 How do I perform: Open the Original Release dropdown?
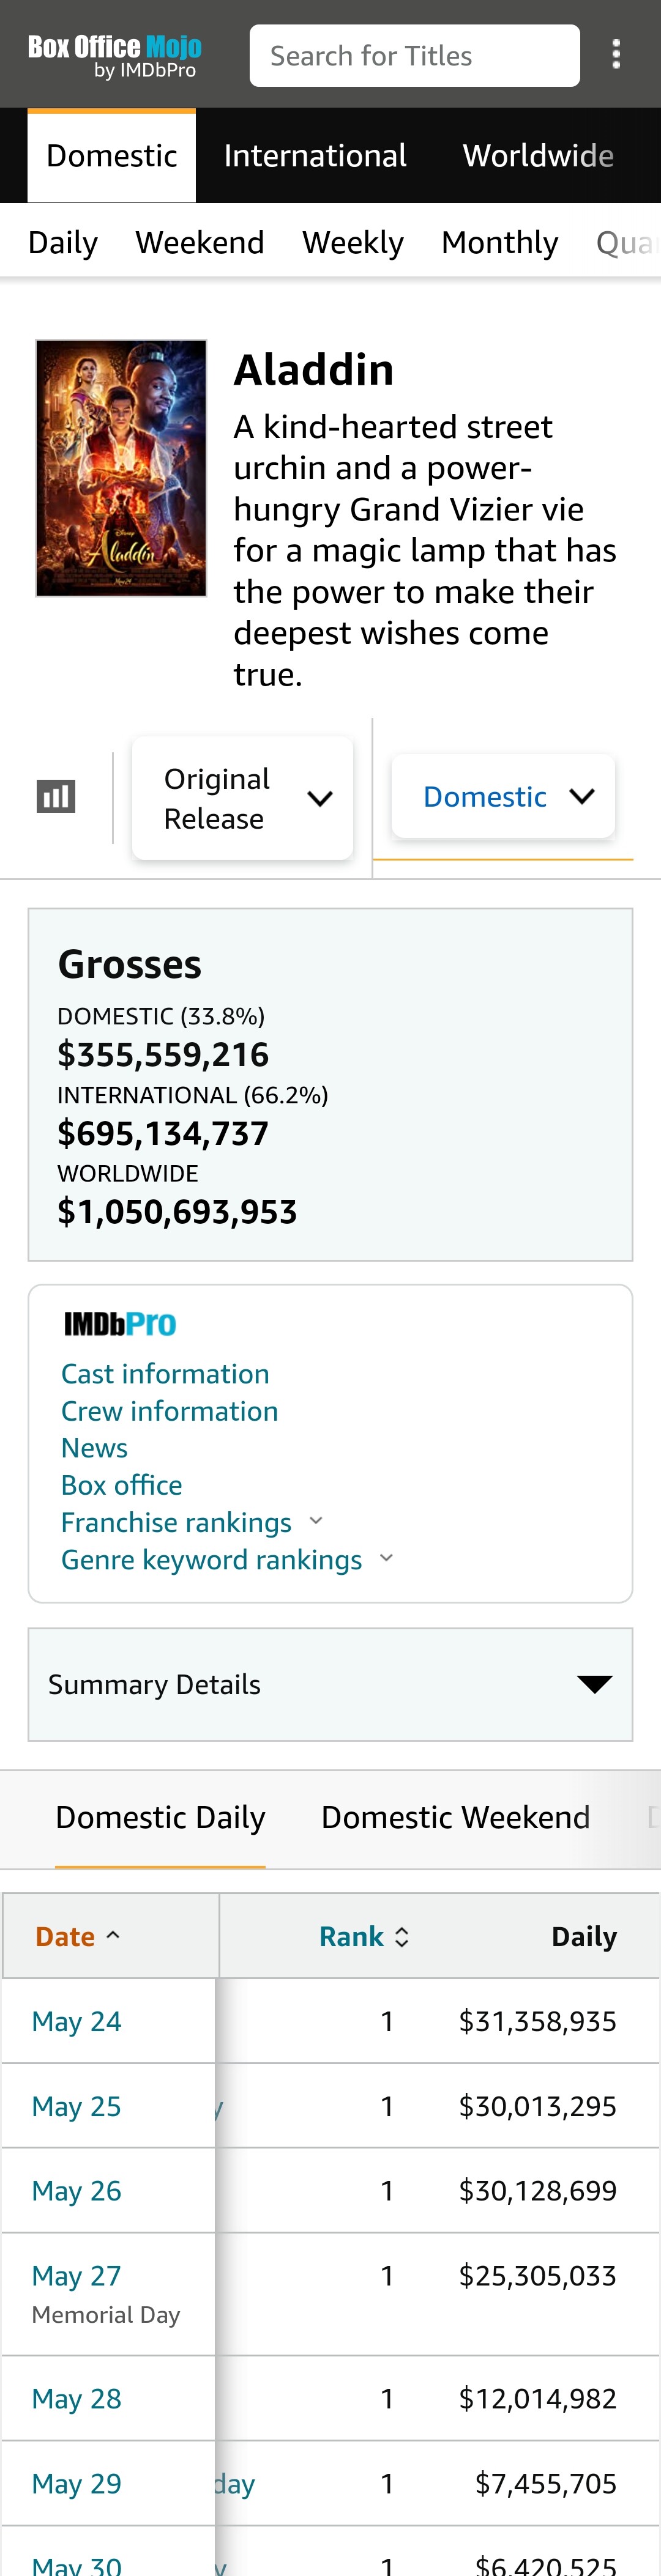[242, 798]
